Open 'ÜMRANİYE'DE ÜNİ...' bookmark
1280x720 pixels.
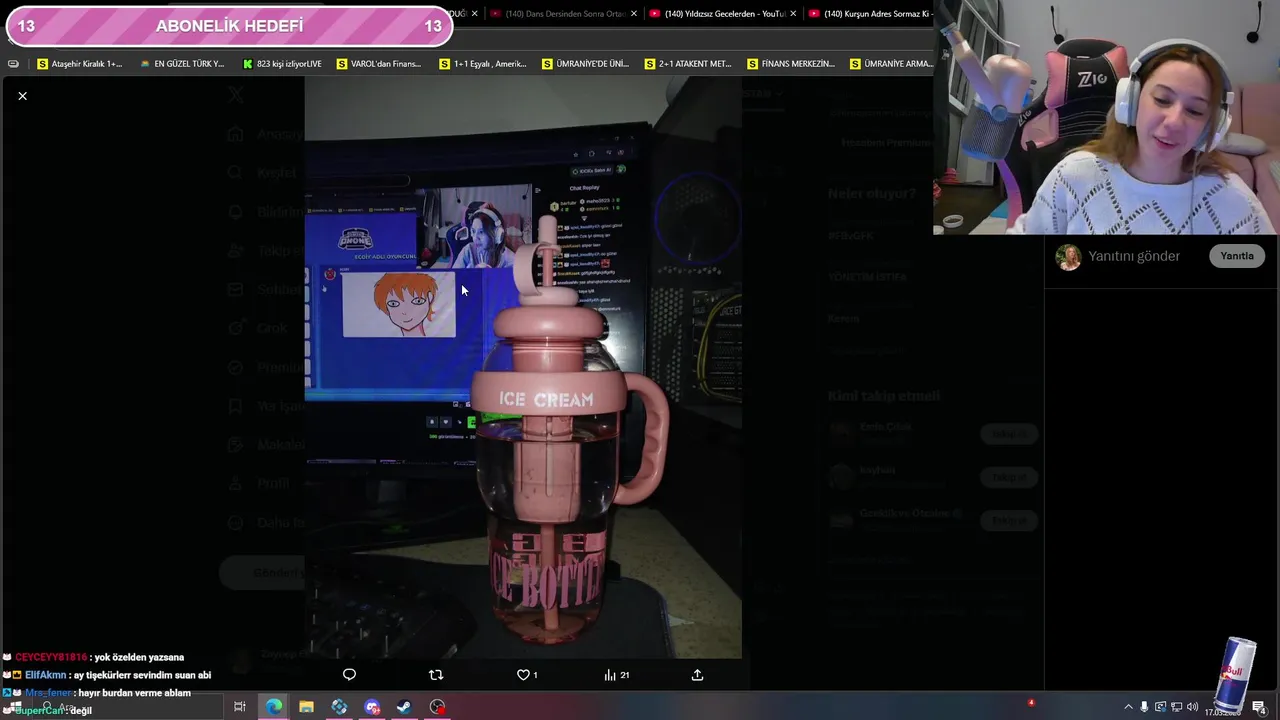point(585,64)
